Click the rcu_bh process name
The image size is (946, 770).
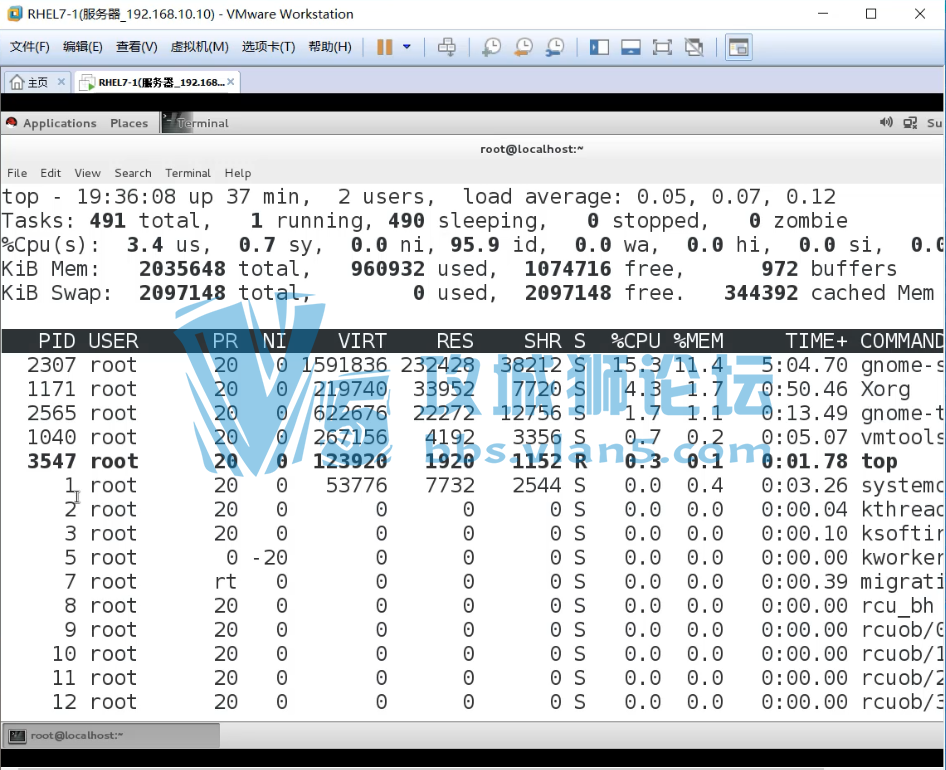coord(897,606)
